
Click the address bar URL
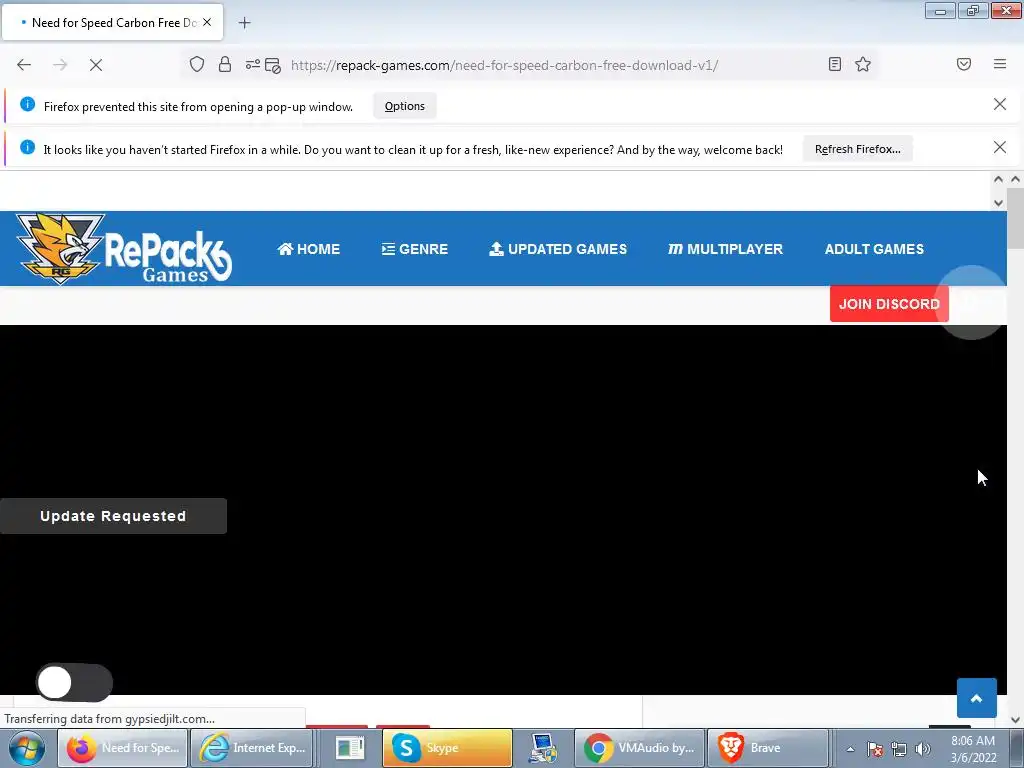point(504,65)
